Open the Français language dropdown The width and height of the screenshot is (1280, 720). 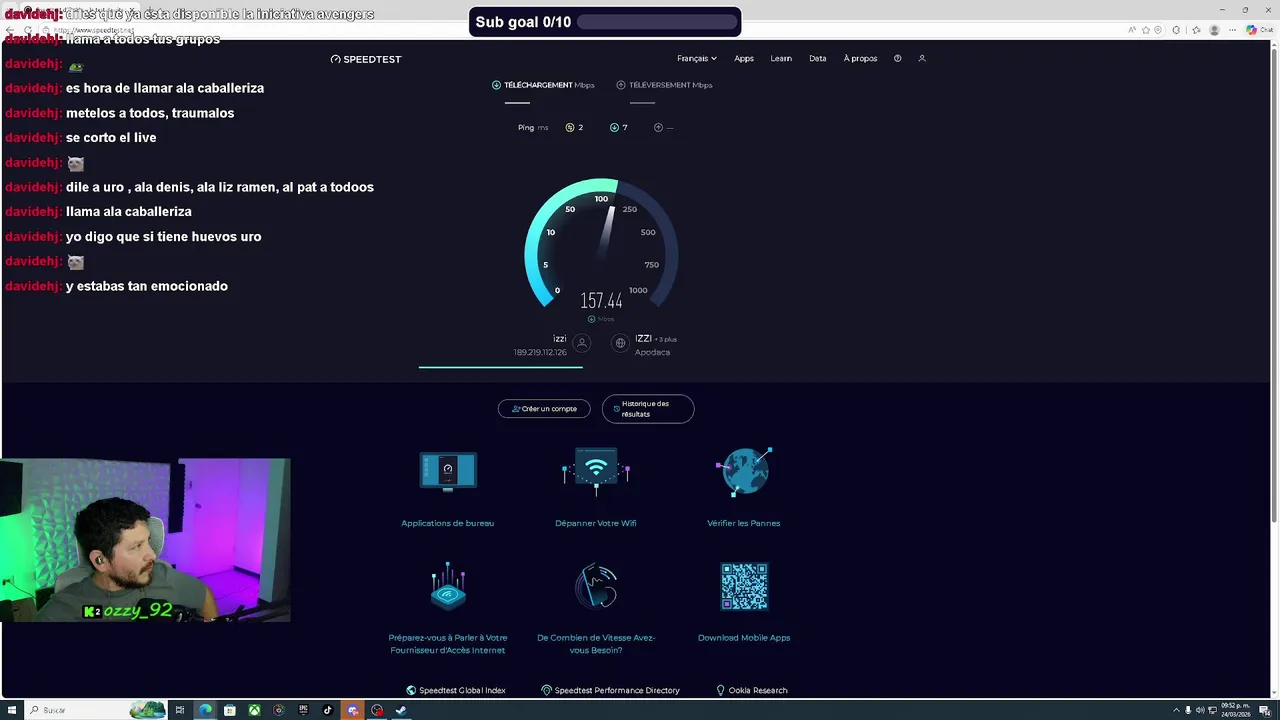click(x=696, y=58)
